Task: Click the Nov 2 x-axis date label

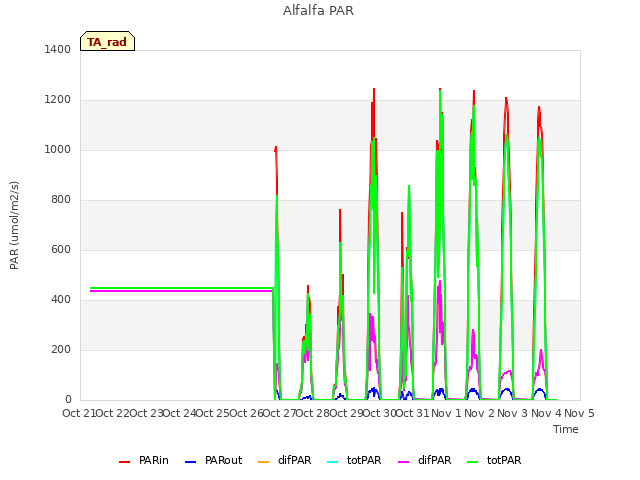Action: coord(480,413)
